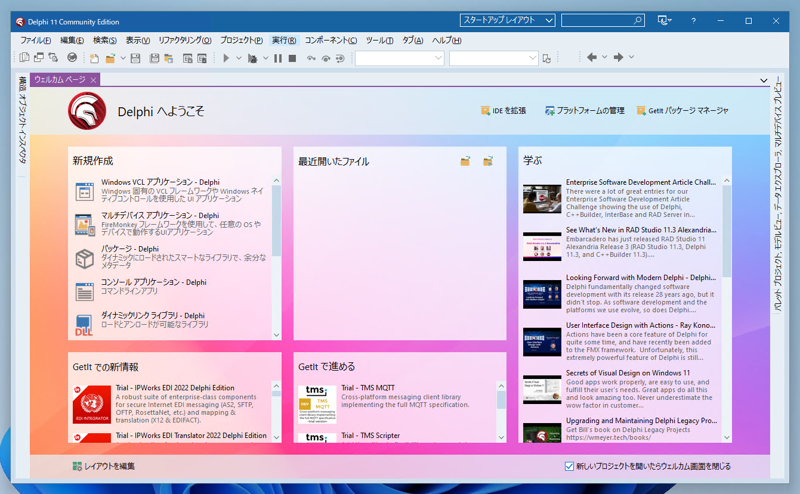Click GetIt パッケージ マネージャ link
The height and width of the screenshot is (494, 800).
682,111
